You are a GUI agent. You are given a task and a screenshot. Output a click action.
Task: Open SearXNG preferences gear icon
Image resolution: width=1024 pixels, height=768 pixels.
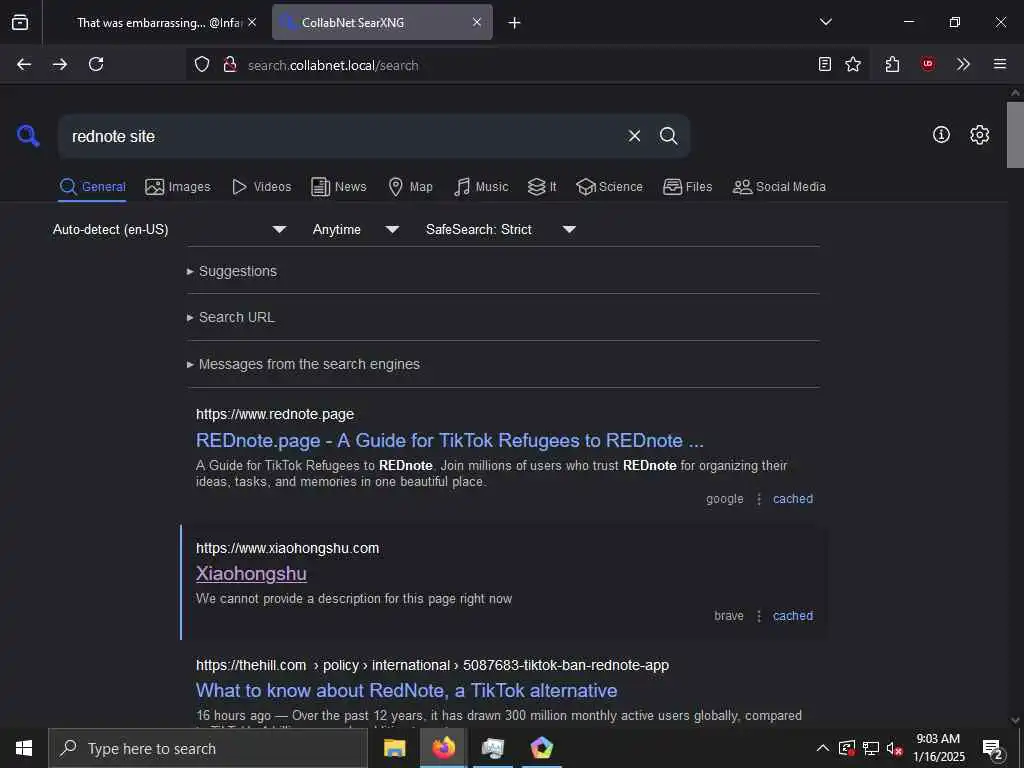coord(980,135)
